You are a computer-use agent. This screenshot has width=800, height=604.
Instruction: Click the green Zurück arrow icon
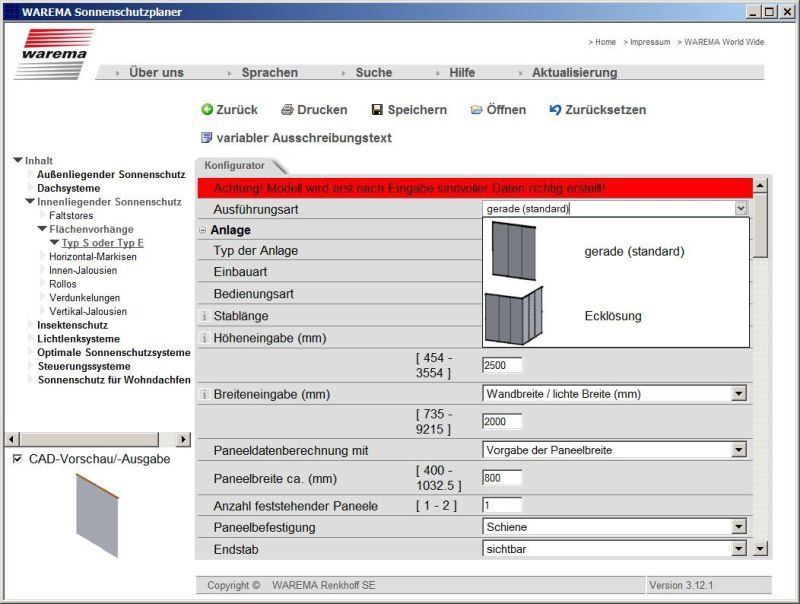tap(207, 110)
